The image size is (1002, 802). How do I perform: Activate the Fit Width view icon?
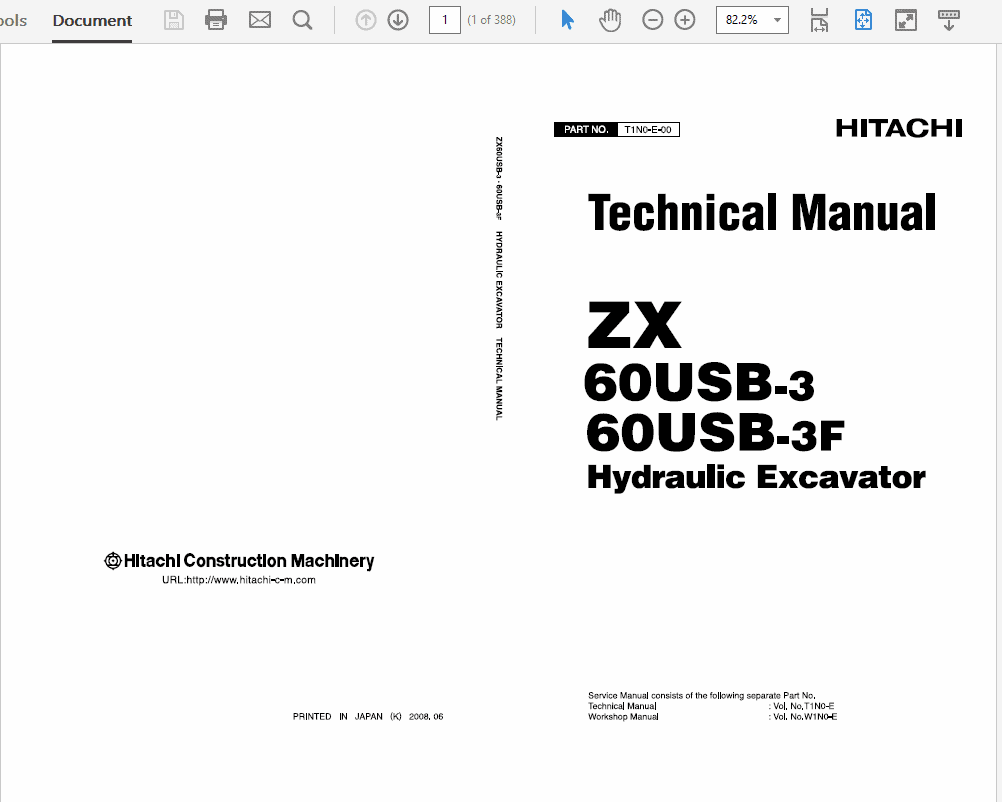[x=819, y=19]
